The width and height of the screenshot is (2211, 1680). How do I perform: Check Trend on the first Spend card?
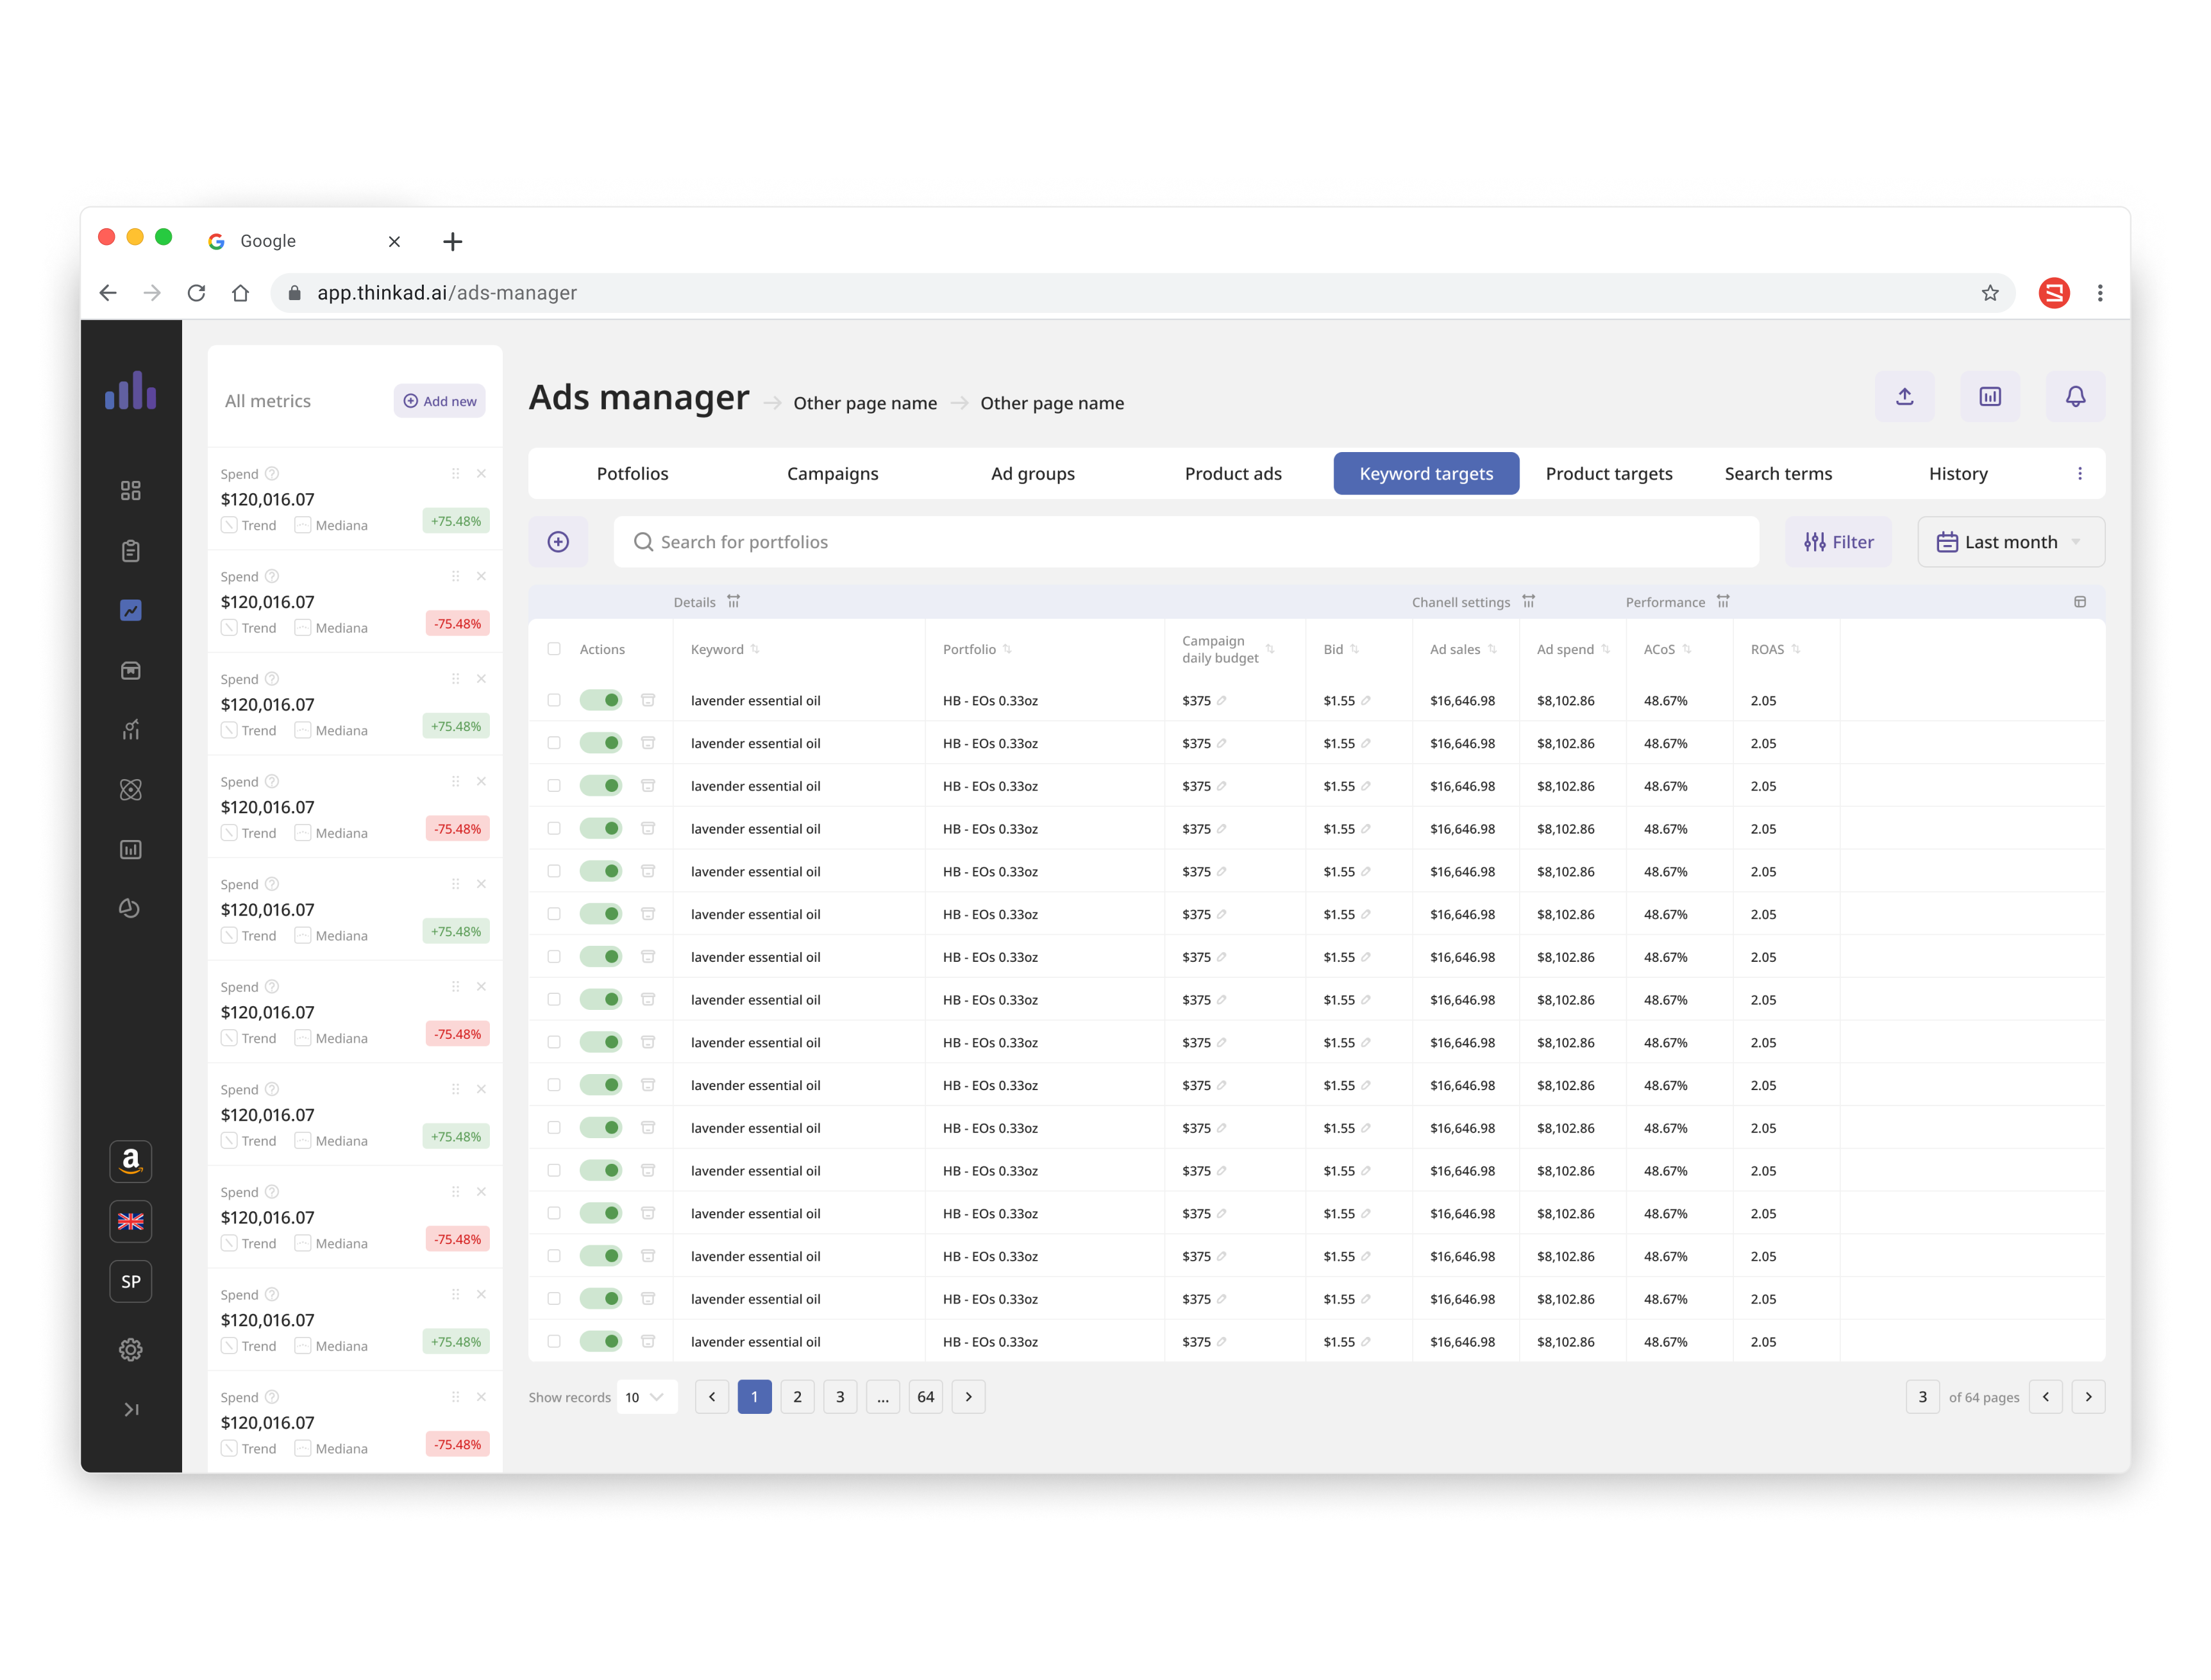(229, 526)
